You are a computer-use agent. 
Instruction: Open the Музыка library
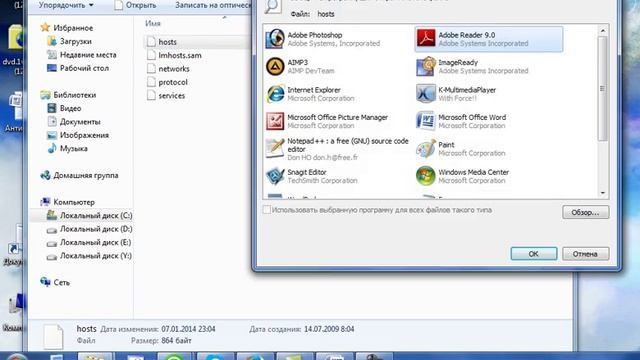[67, 149]
